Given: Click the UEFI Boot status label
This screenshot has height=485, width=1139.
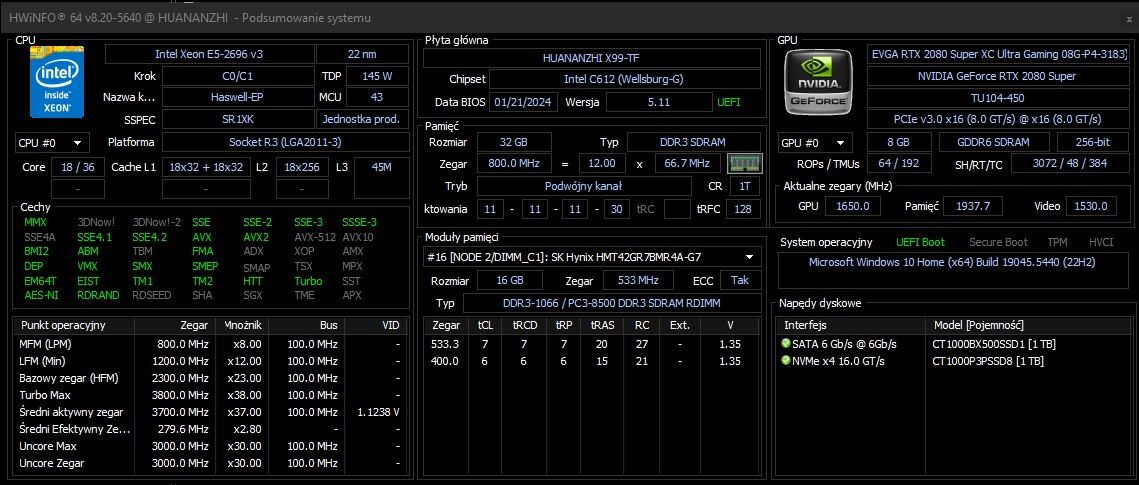Looking at the screenshot, I should pyautogui.click(x=920, y=242).
